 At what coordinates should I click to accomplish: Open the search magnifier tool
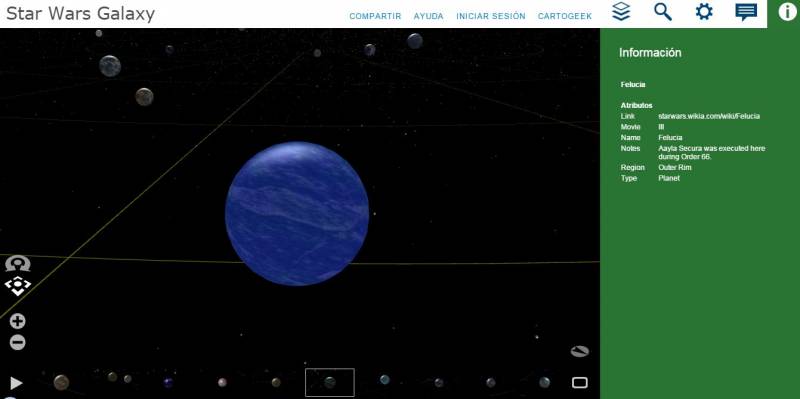(663, 11)
